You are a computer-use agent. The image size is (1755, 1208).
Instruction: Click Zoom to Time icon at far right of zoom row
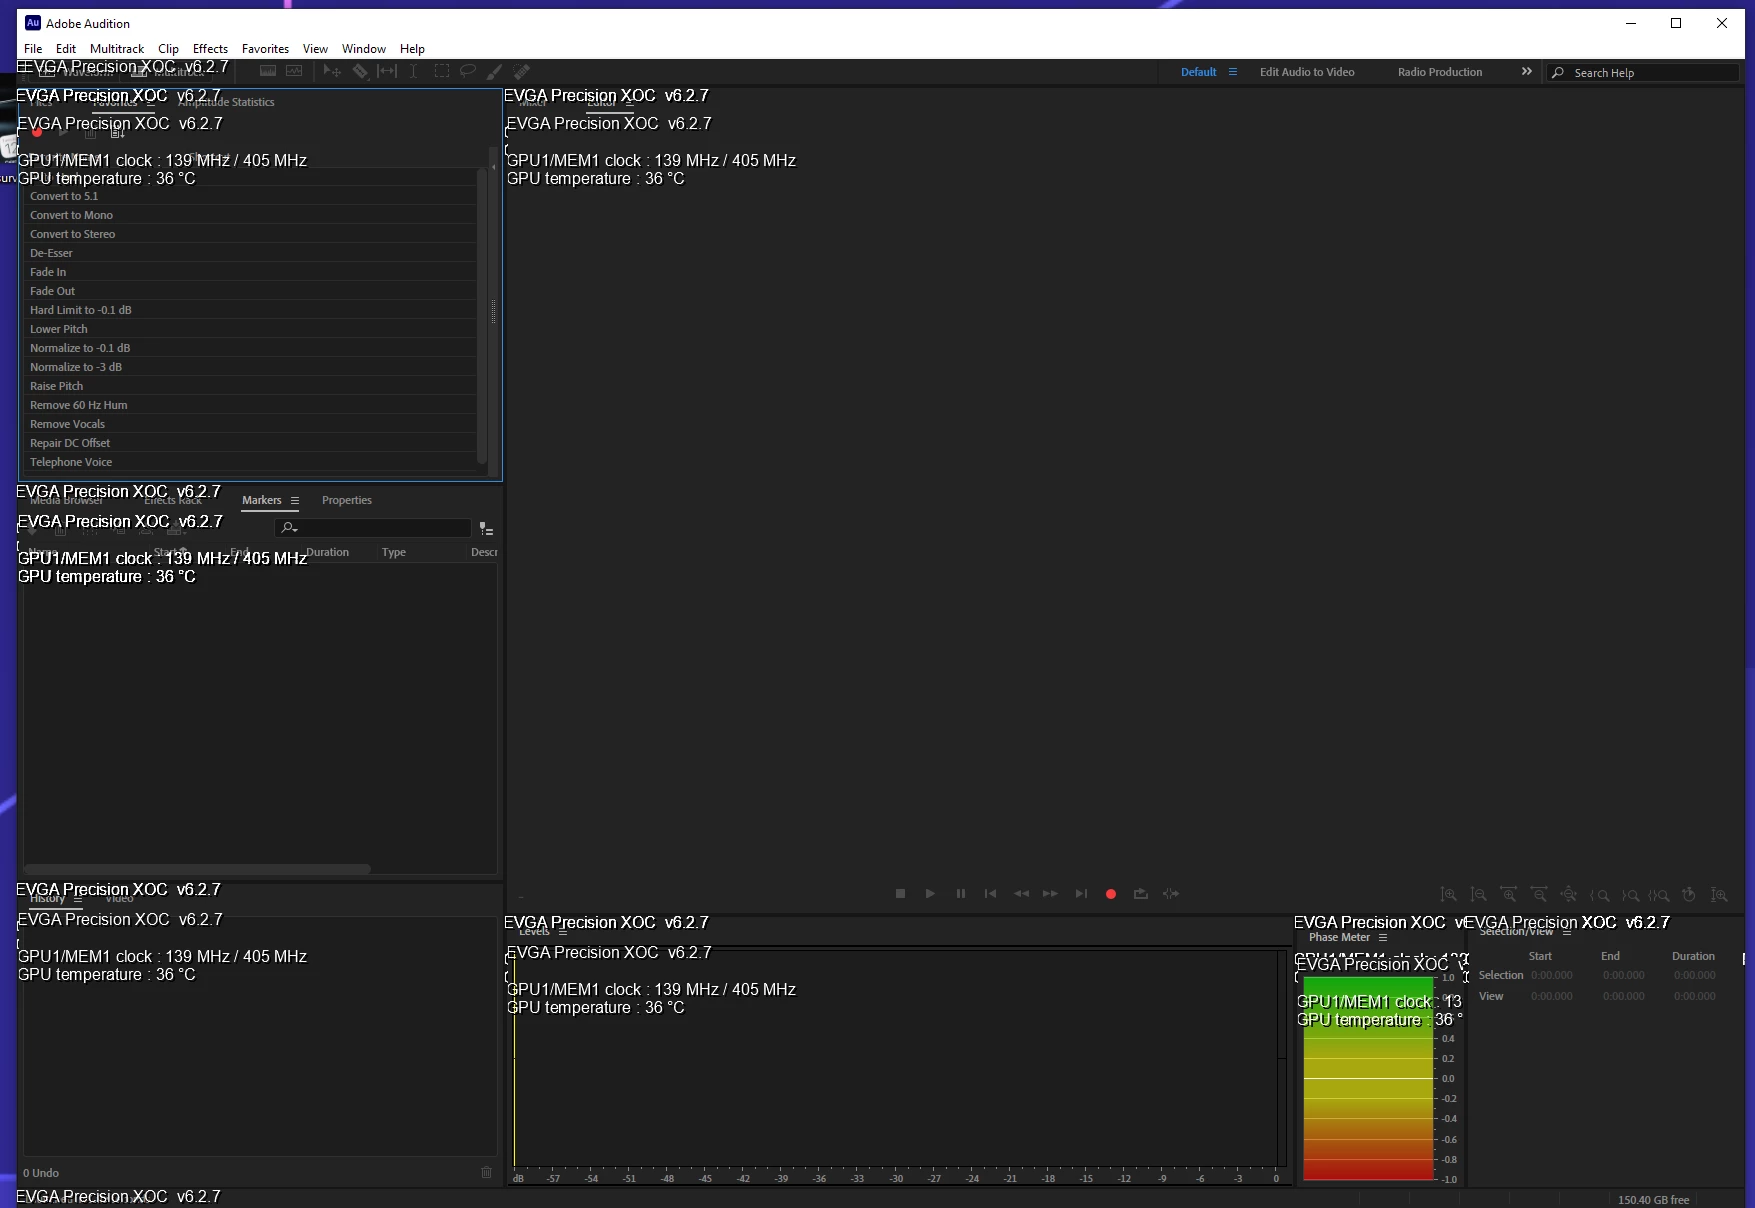coord(1719,895)
